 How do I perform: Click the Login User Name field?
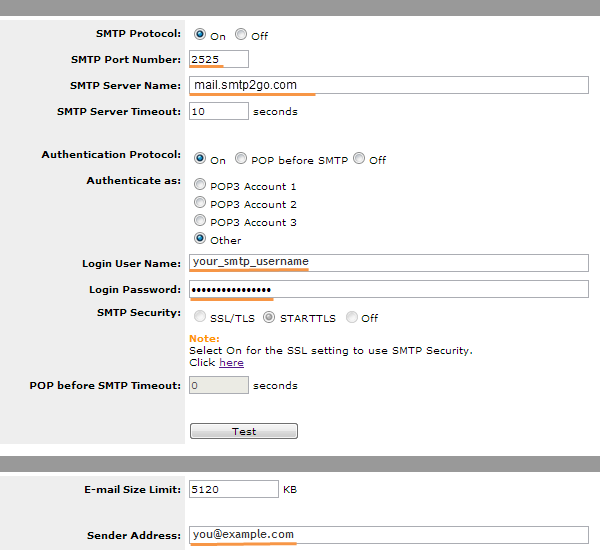[389, 263]
